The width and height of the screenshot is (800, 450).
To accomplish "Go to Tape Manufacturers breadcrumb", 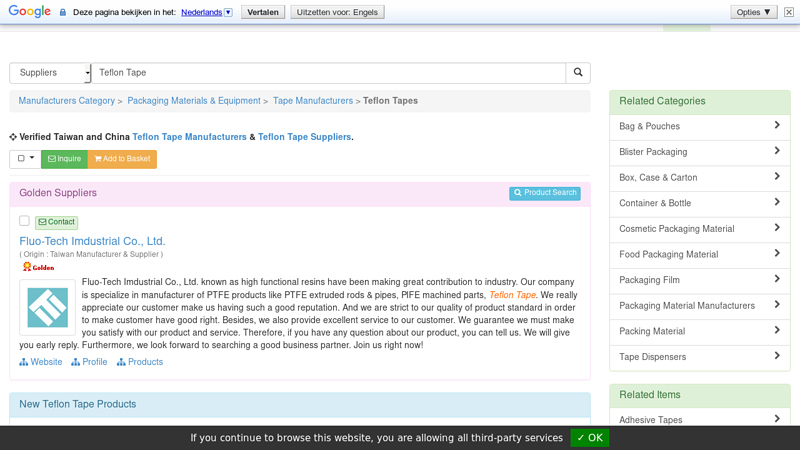I will pos(313,101).
